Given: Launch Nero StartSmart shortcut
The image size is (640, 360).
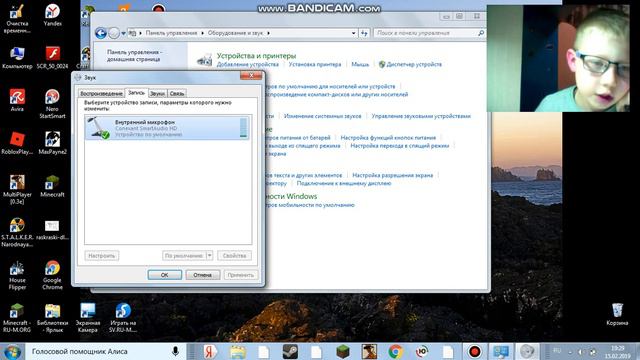Looking at the screenshot, I should [52, 104].
